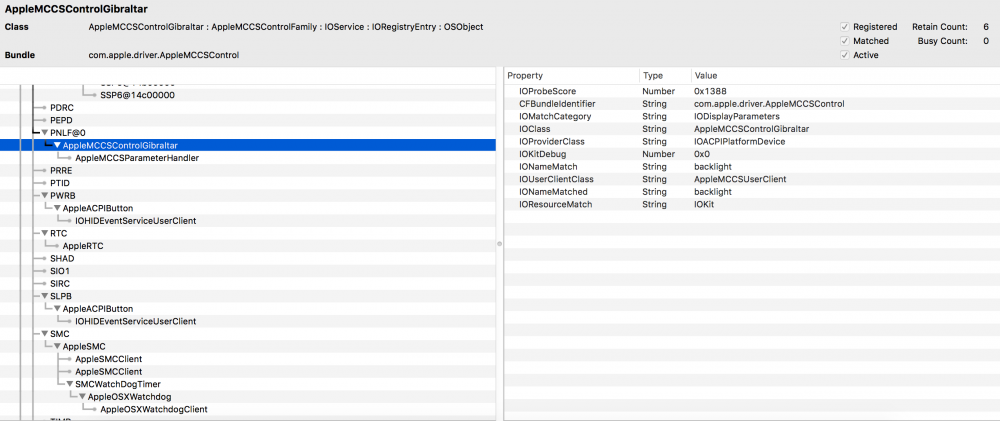
Task: Collapse the SLPB node triangle
Action: click(x=45, y=296)
